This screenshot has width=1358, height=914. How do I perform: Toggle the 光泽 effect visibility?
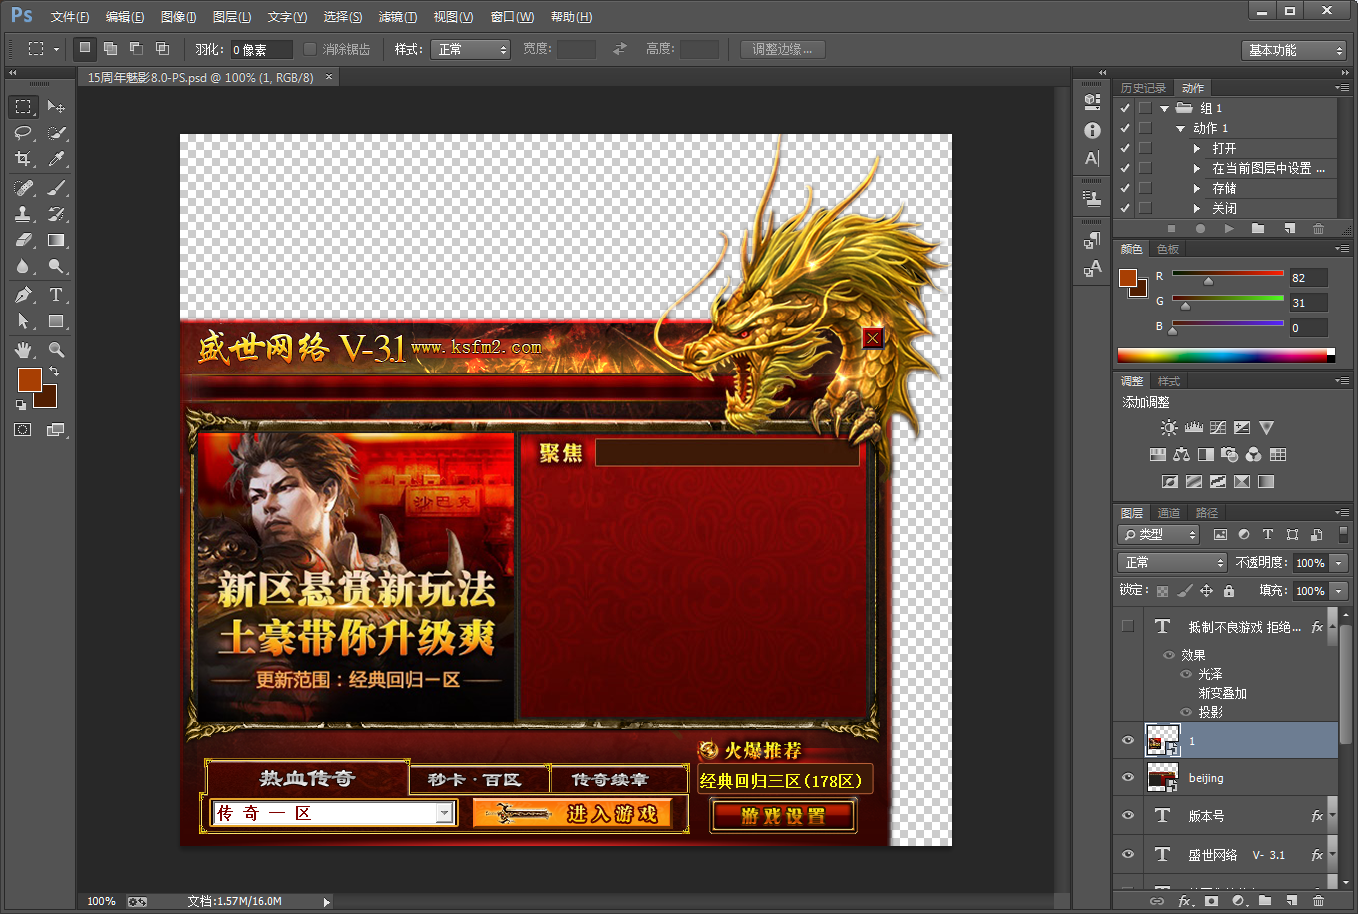point(1186,674)
